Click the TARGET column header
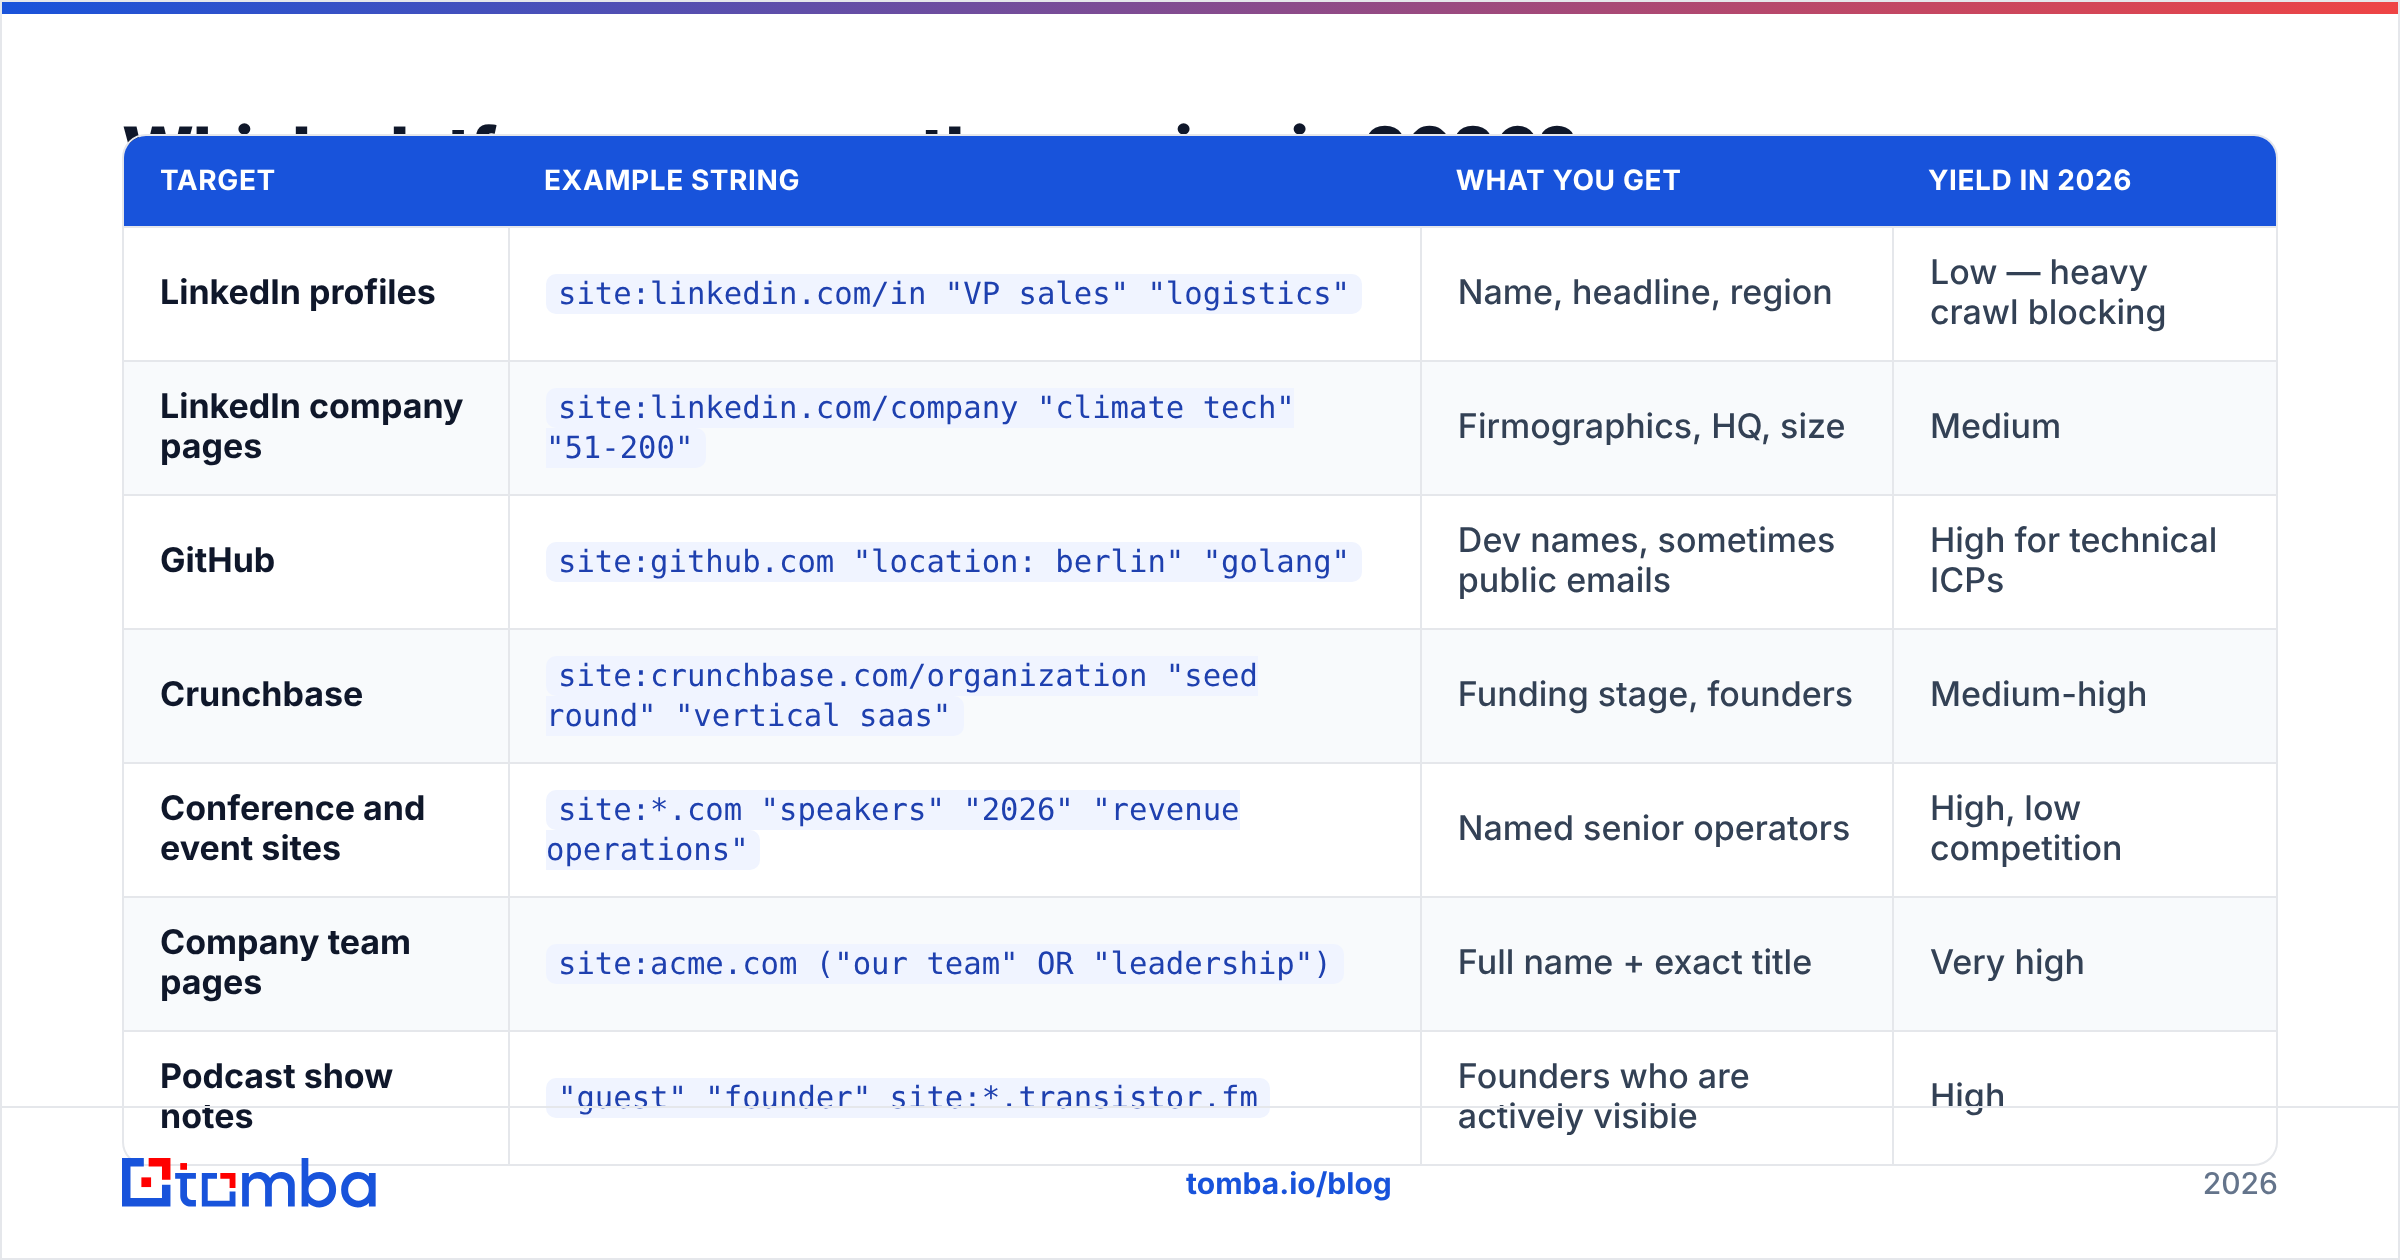 tap(217, 180)
